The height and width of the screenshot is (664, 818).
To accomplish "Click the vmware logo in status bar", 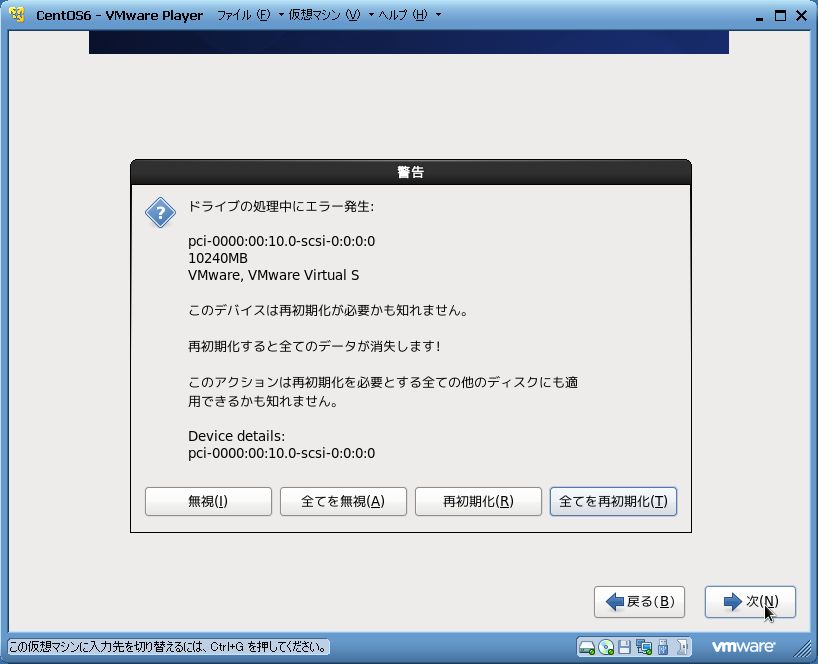I will tap(743, 647).
